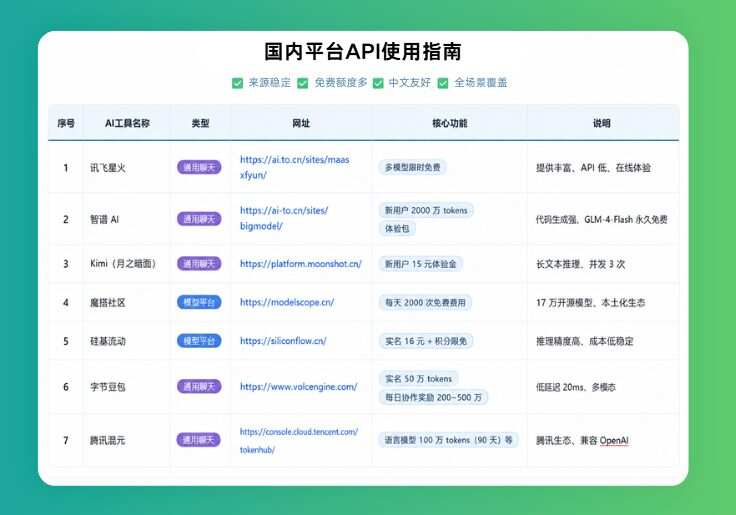Open the console.cloud.tencent.com tokenhub link
Image resolution: width=736 pixels, height=515 pixels.
coord(299,440)
